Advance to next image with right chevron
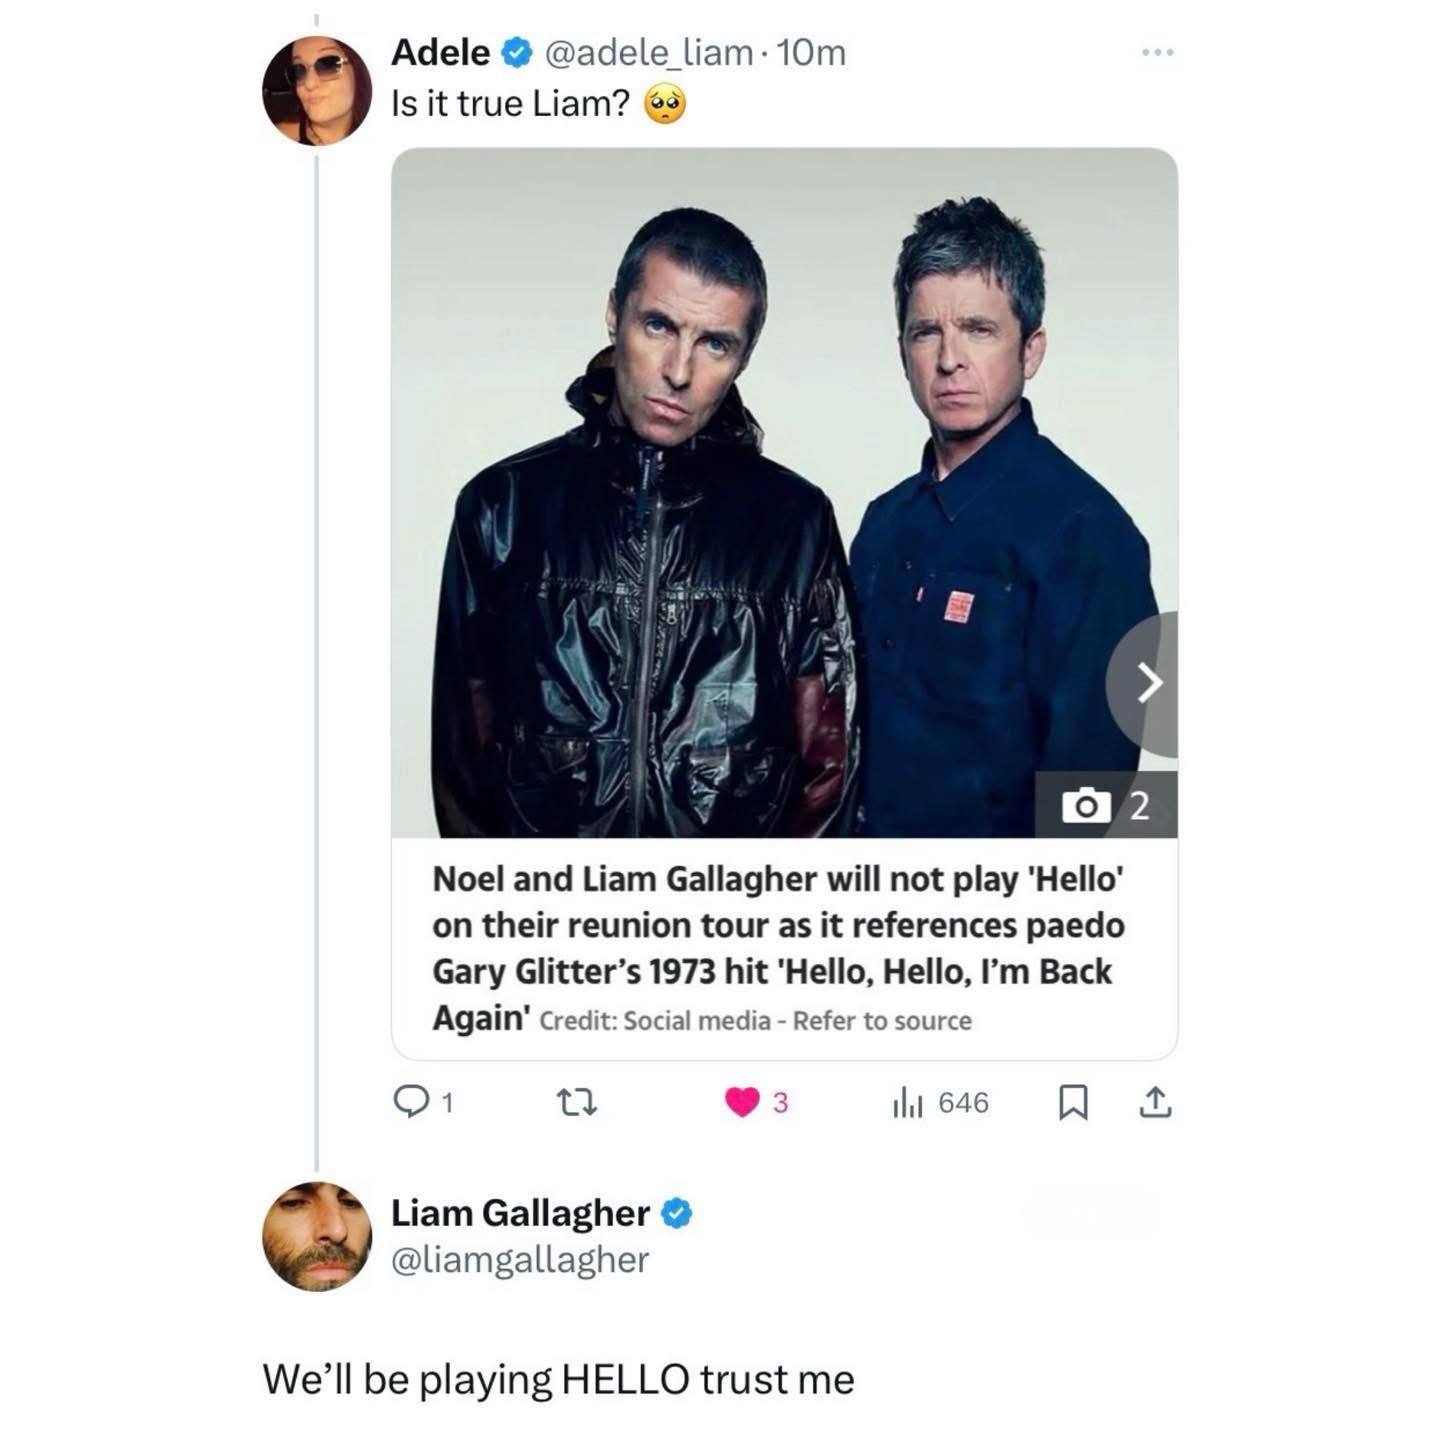The height and width of the screenshot is (1440, 1440). [x=1146, y=684]
